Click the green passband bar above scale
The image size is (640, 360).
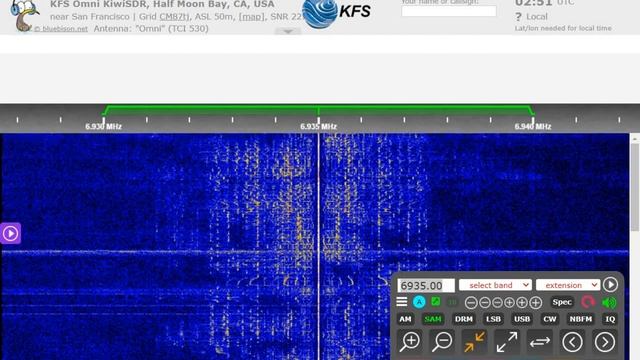pyautogui.click(x=318, y=109)
